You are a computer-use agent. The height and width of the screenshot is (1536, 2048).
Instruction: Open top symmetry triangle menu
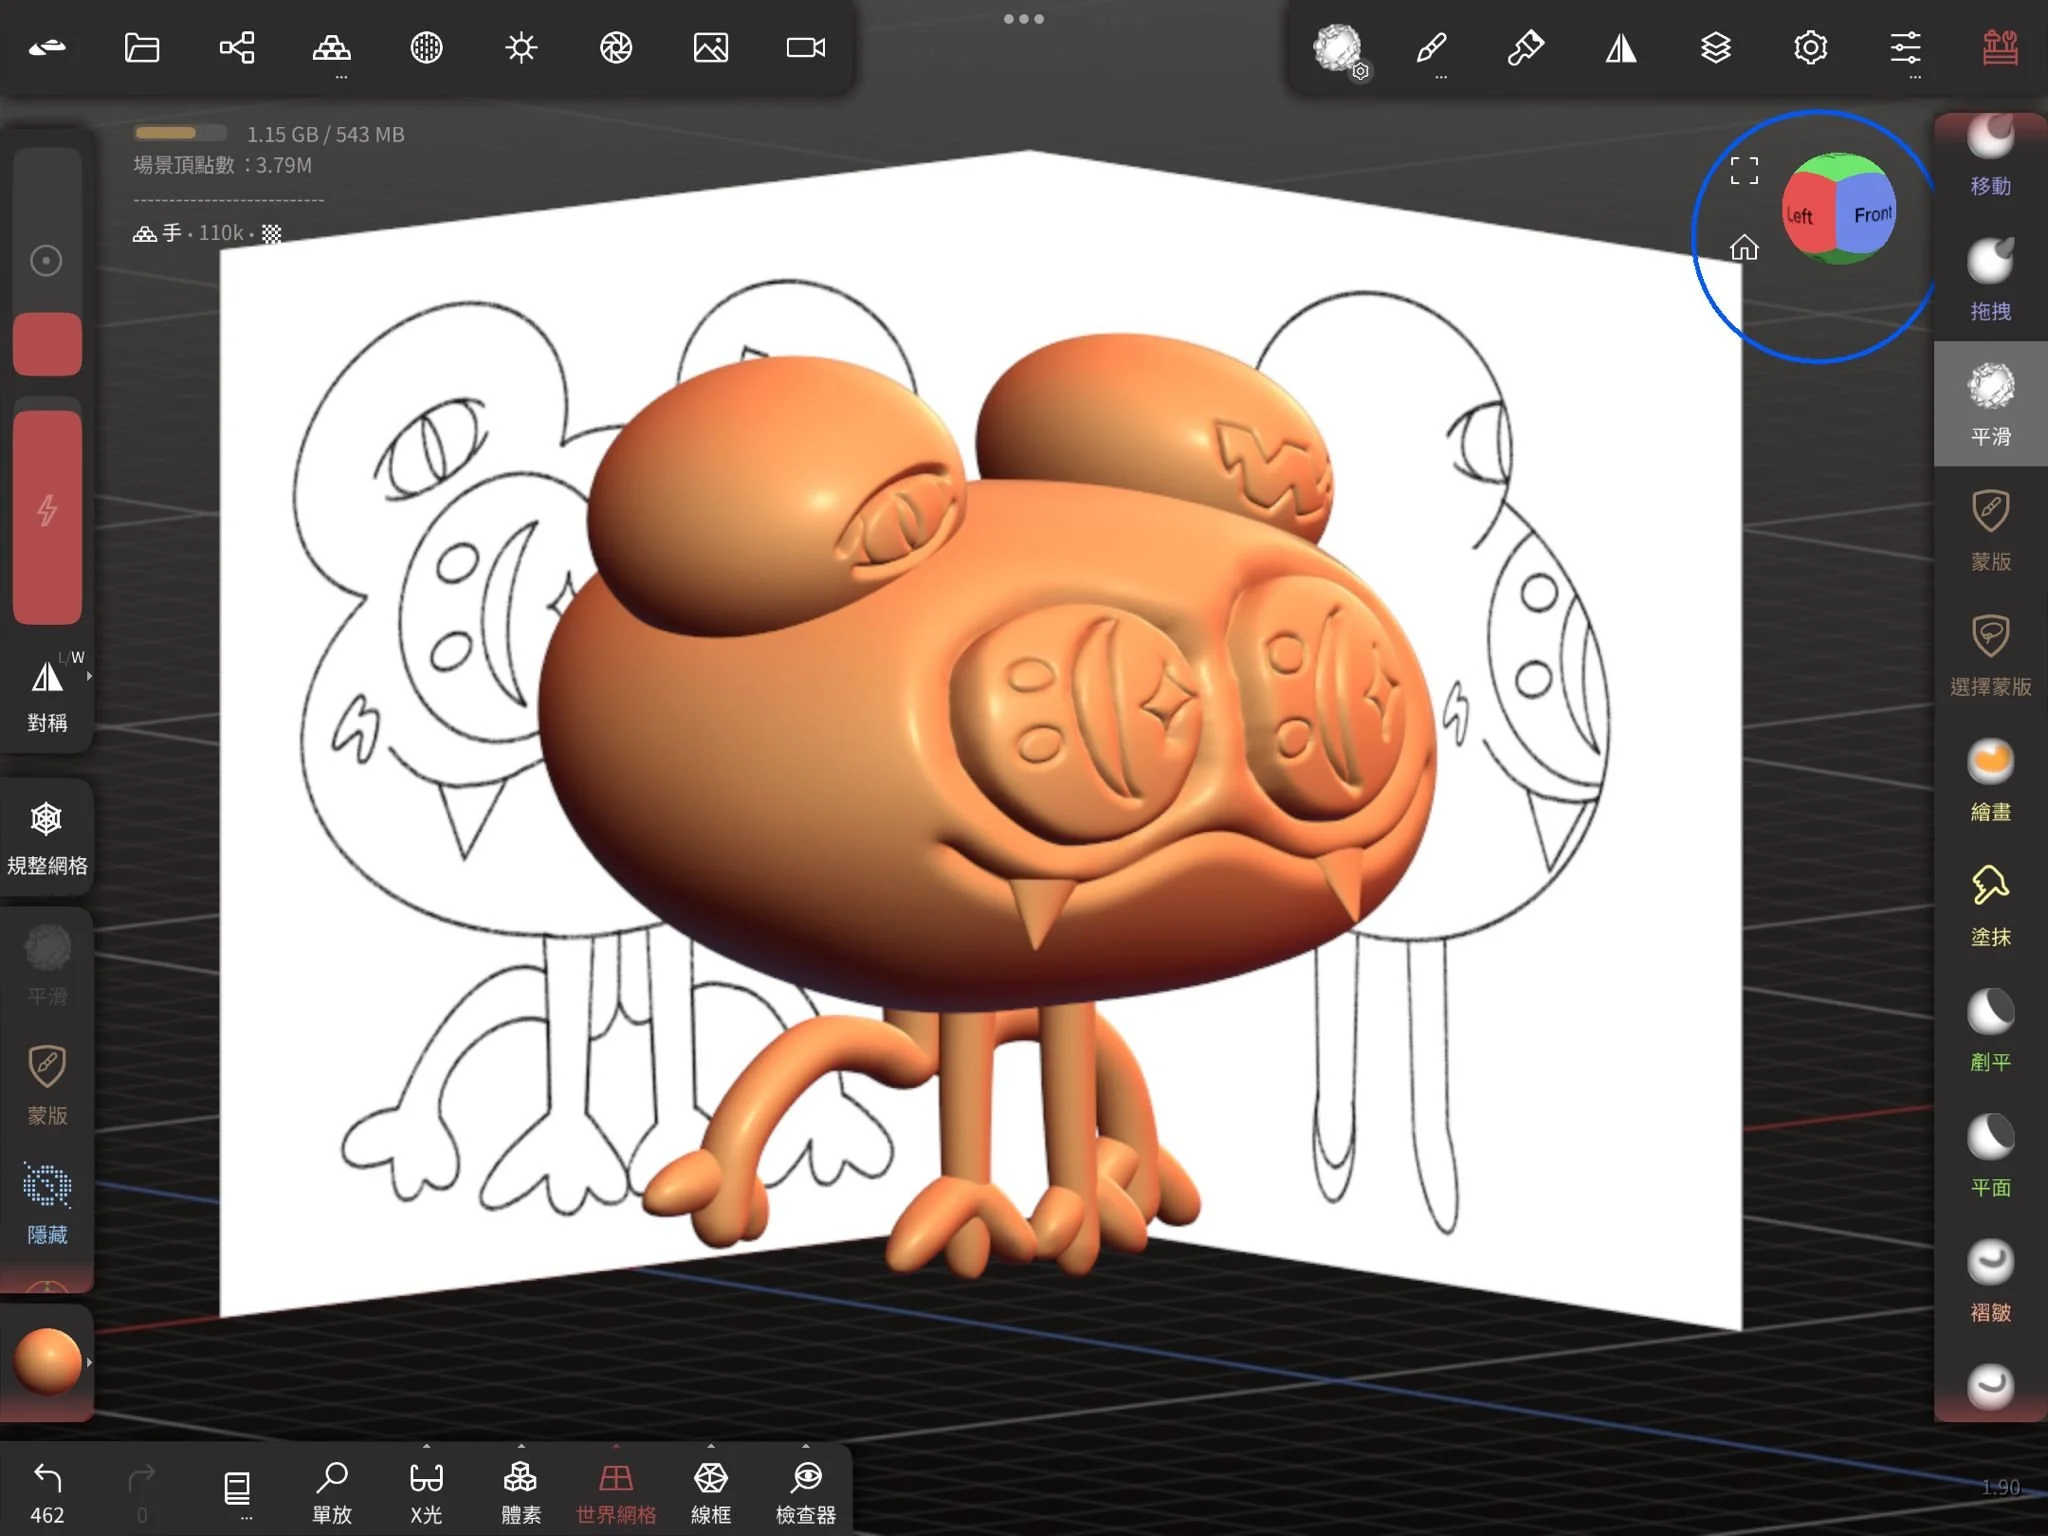tap(1620, 47)
